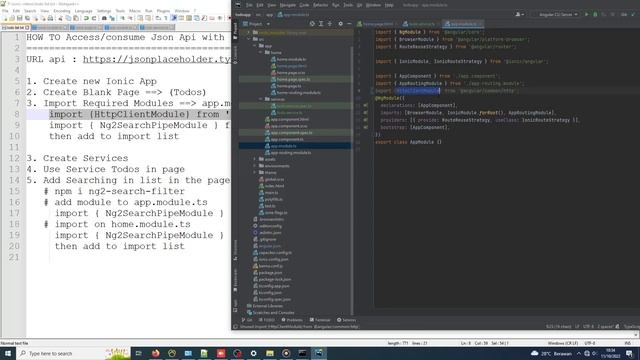The image size is (640, 360).
Task: Open the Project panel gear settings
Action: [340, 24]
